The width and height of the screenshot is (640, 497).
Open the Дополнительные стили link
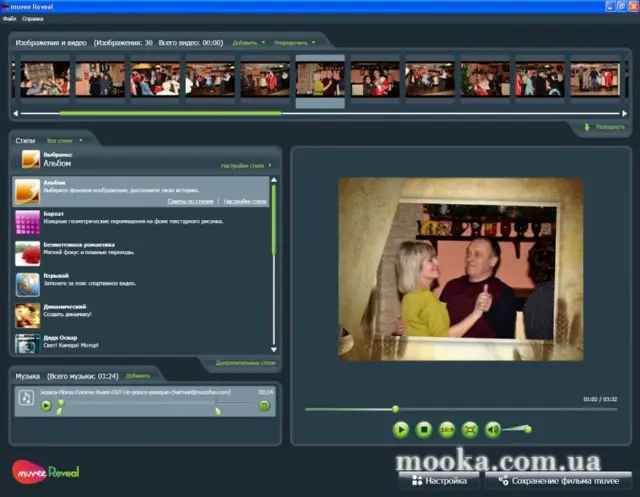coord(245,363)
